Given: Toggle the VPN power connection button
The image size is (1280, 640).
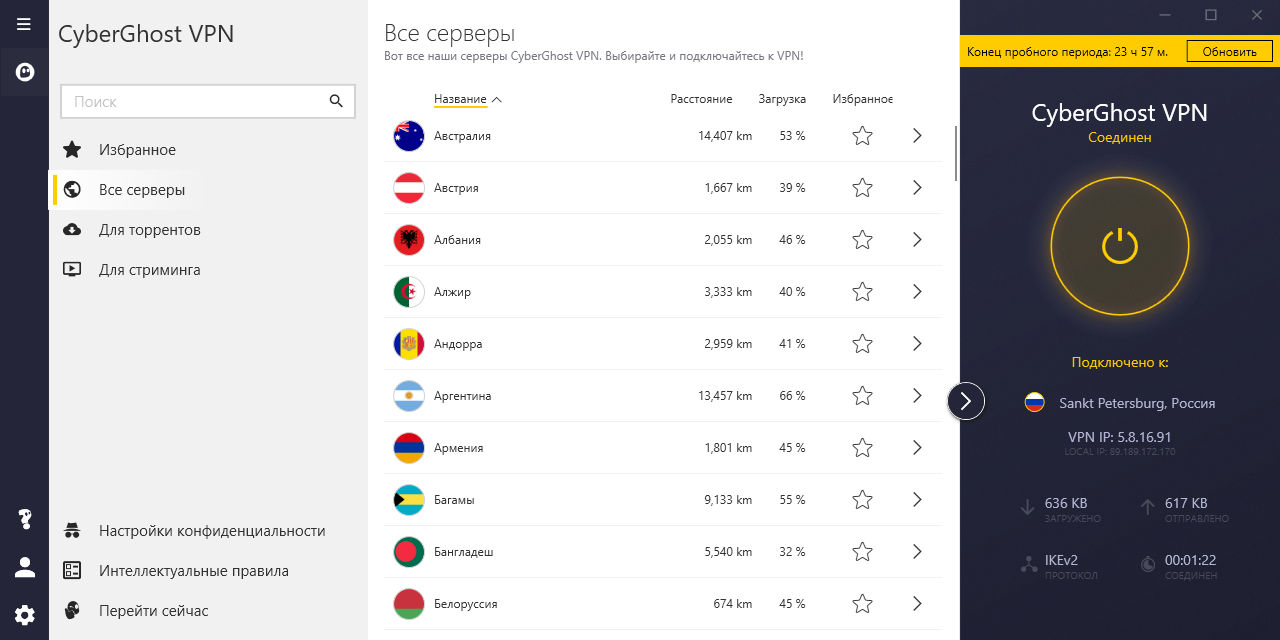Looking at the screenshot, I should 1119,246.
